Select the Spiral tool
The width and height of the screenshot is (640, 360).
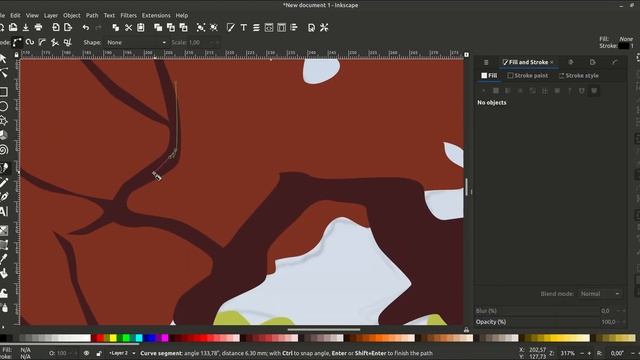[4, 150]
